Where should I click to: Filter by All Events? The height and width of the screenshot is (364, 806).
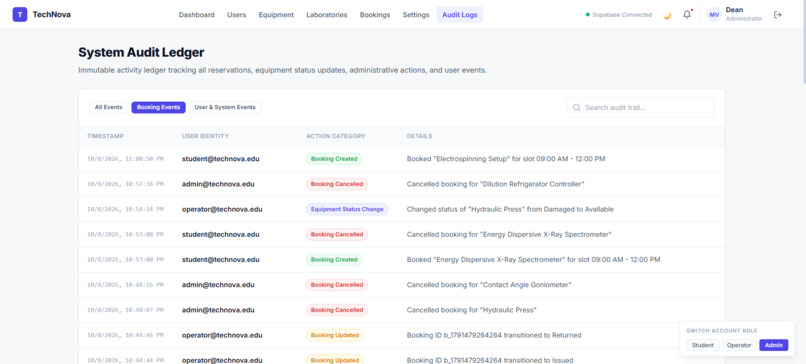108,107
